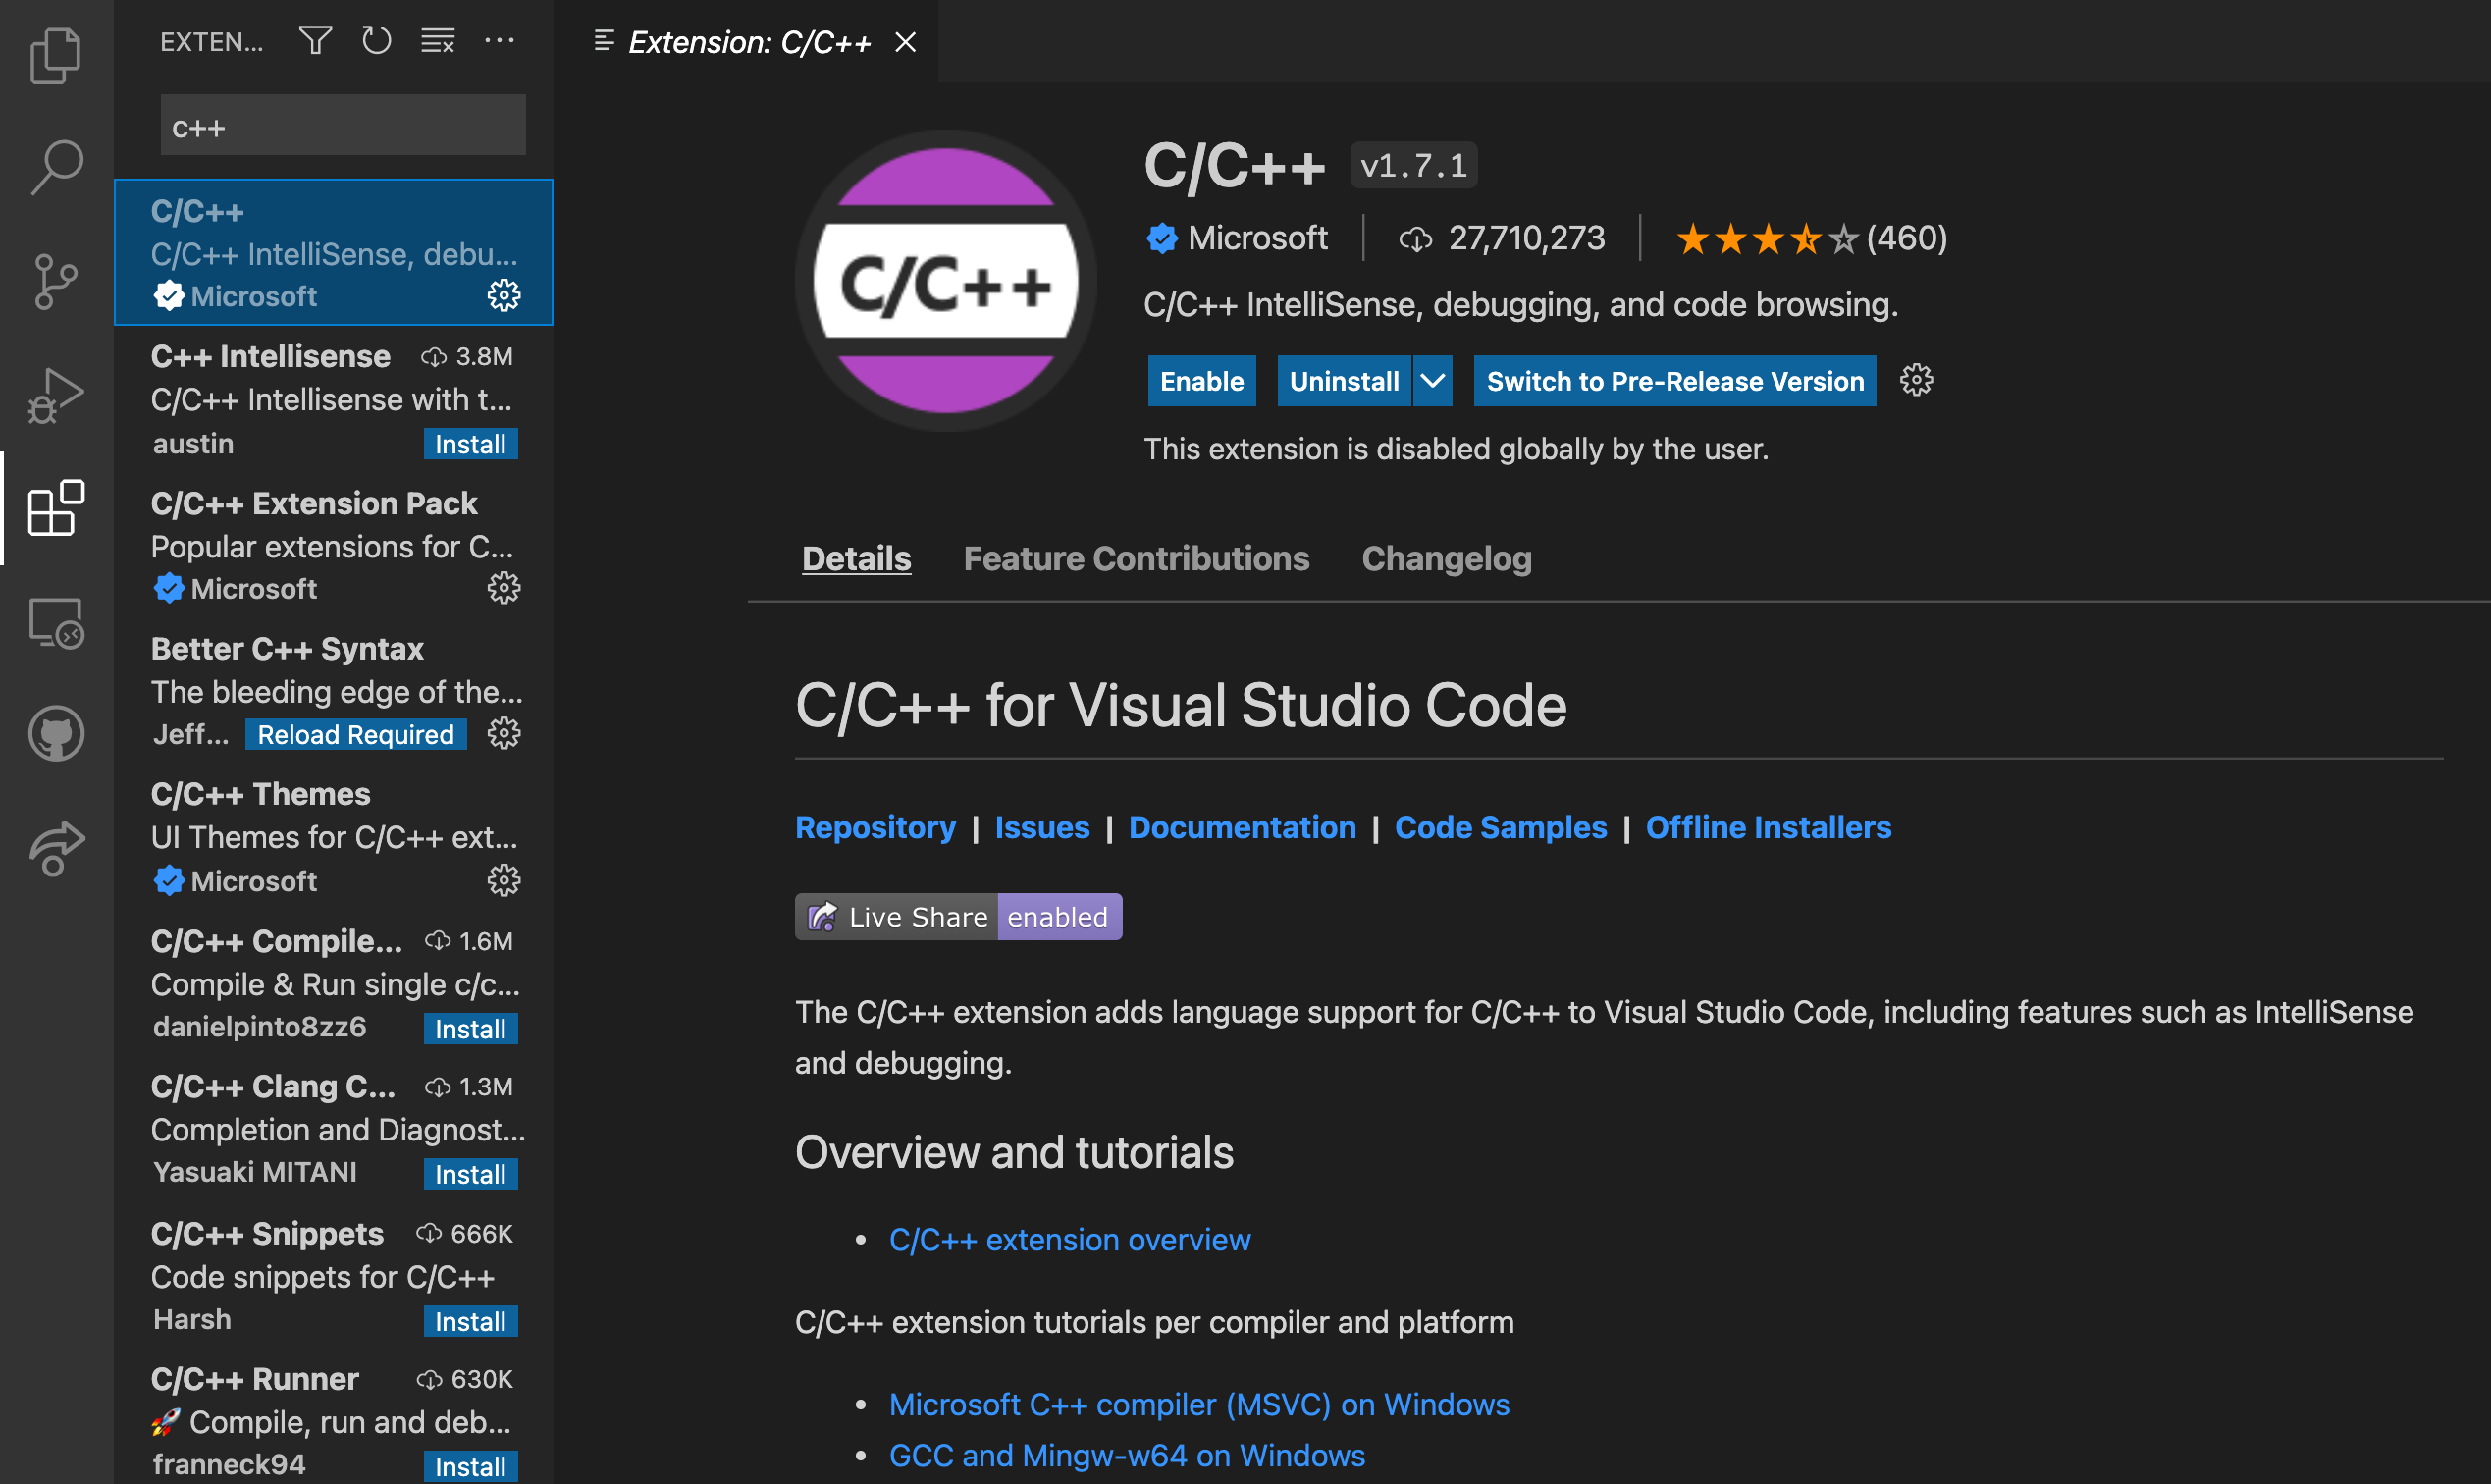The width and height of the screenshot is (2491, 1484).
Task: Open the Views and More Actions ellipsis menu
Action: pyautogui.click(x=499, y=41)
